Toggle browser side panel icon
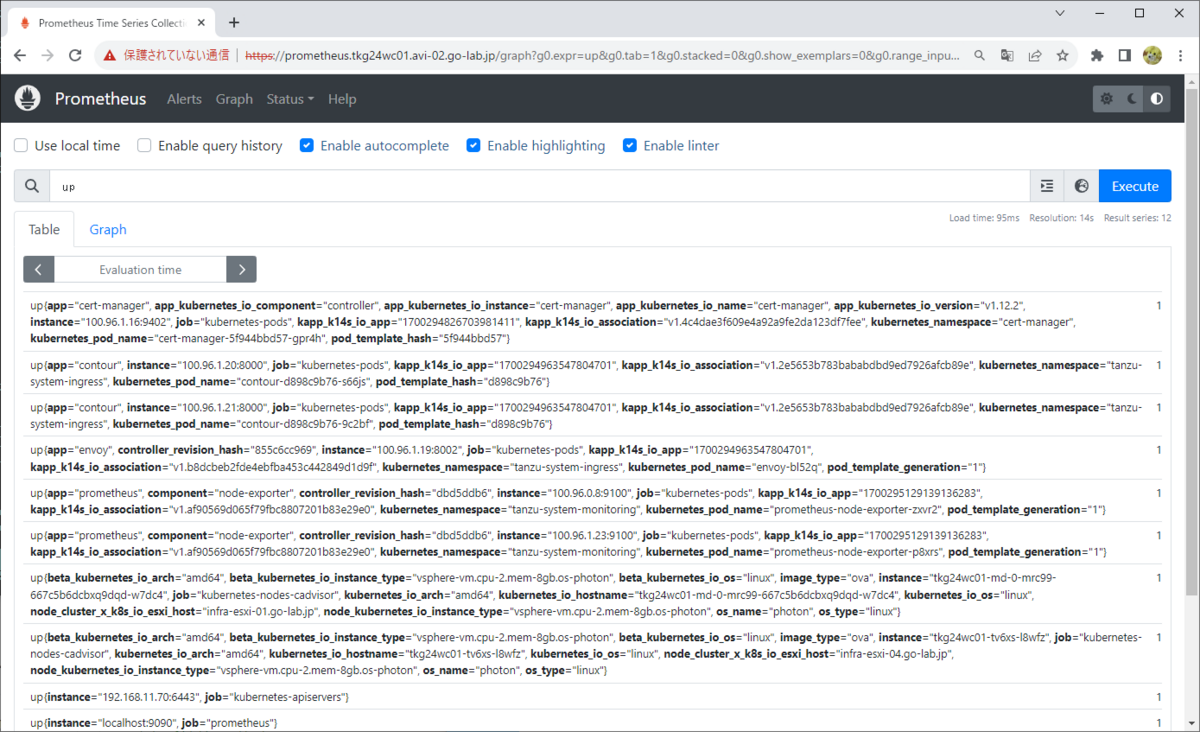This screenshot has width=1200, height=732. click(1124, 56)
